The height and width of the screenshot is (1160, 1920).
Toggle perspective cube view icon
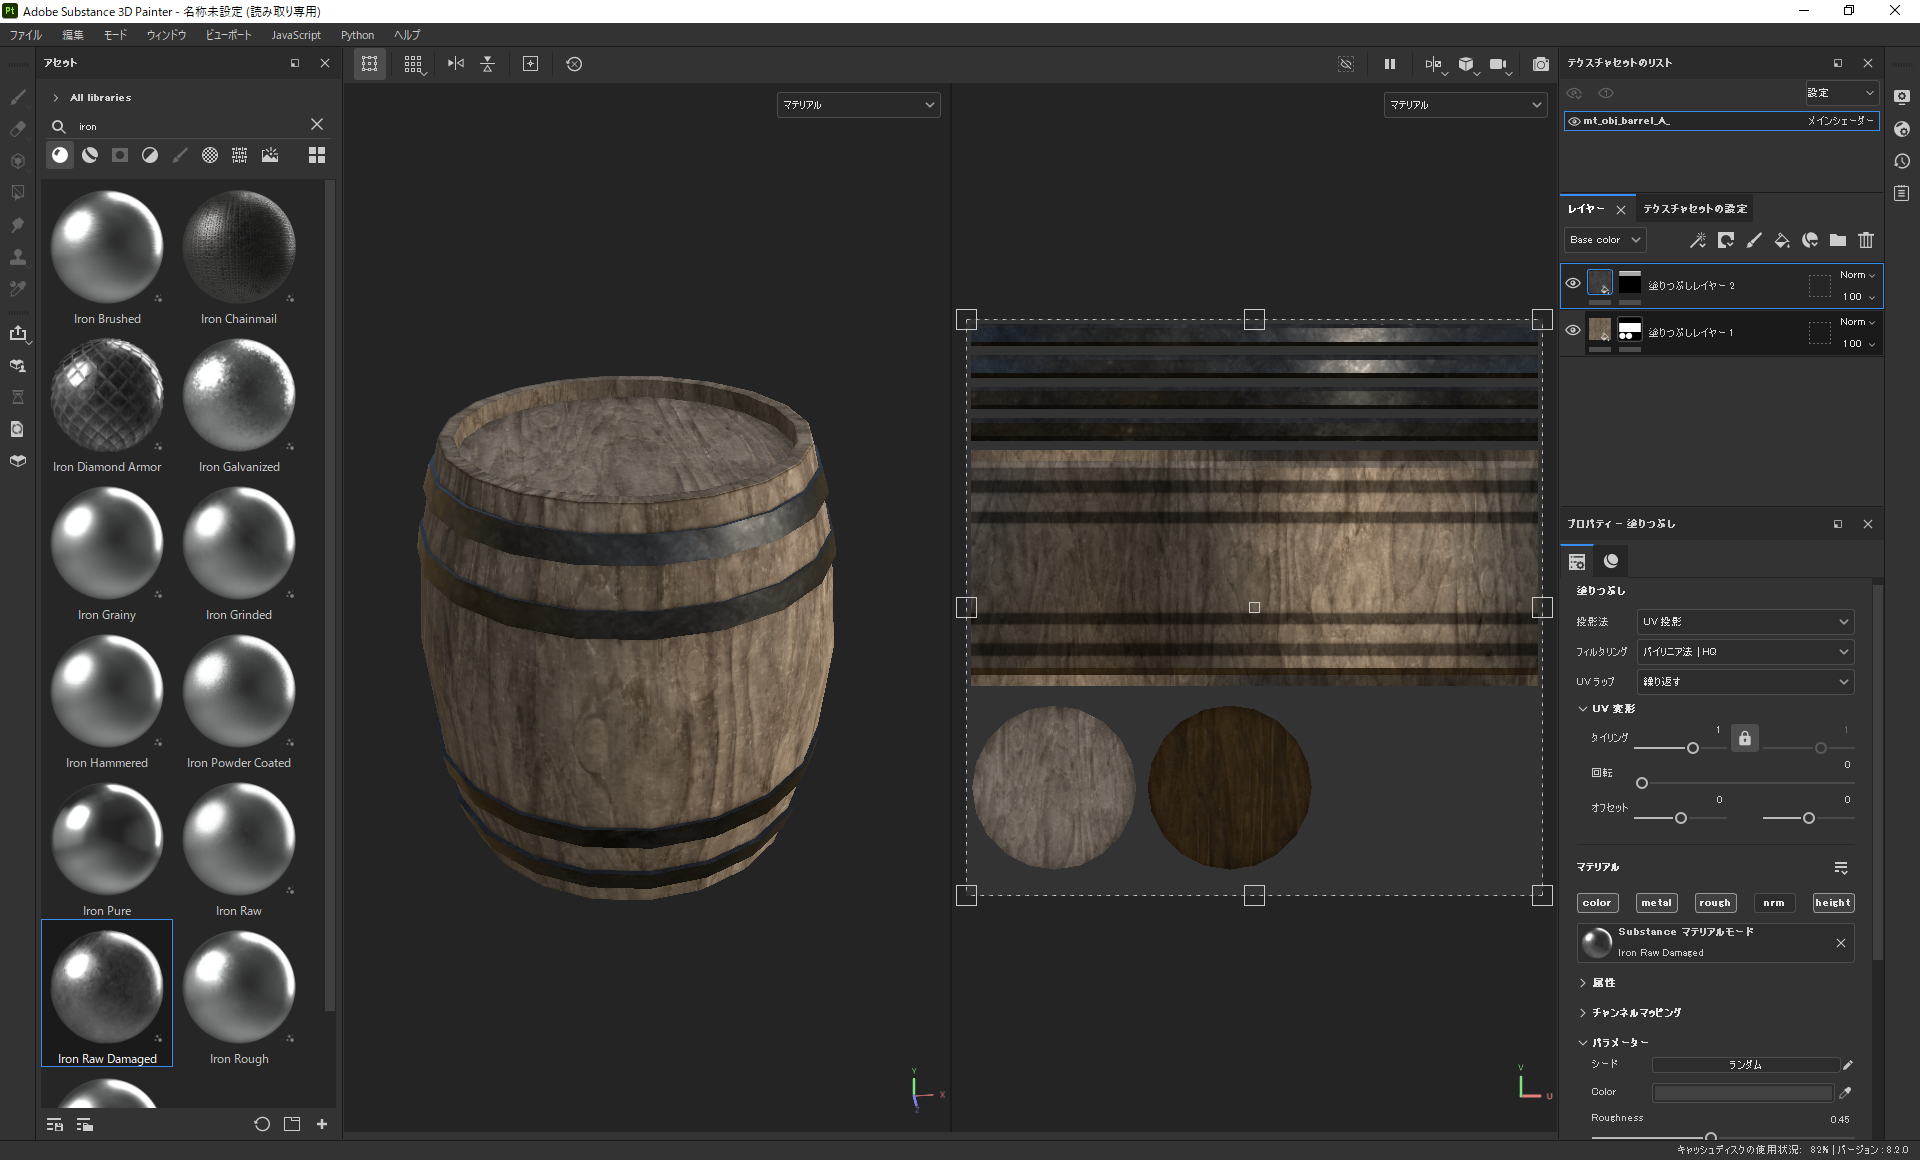point(1466,64)
